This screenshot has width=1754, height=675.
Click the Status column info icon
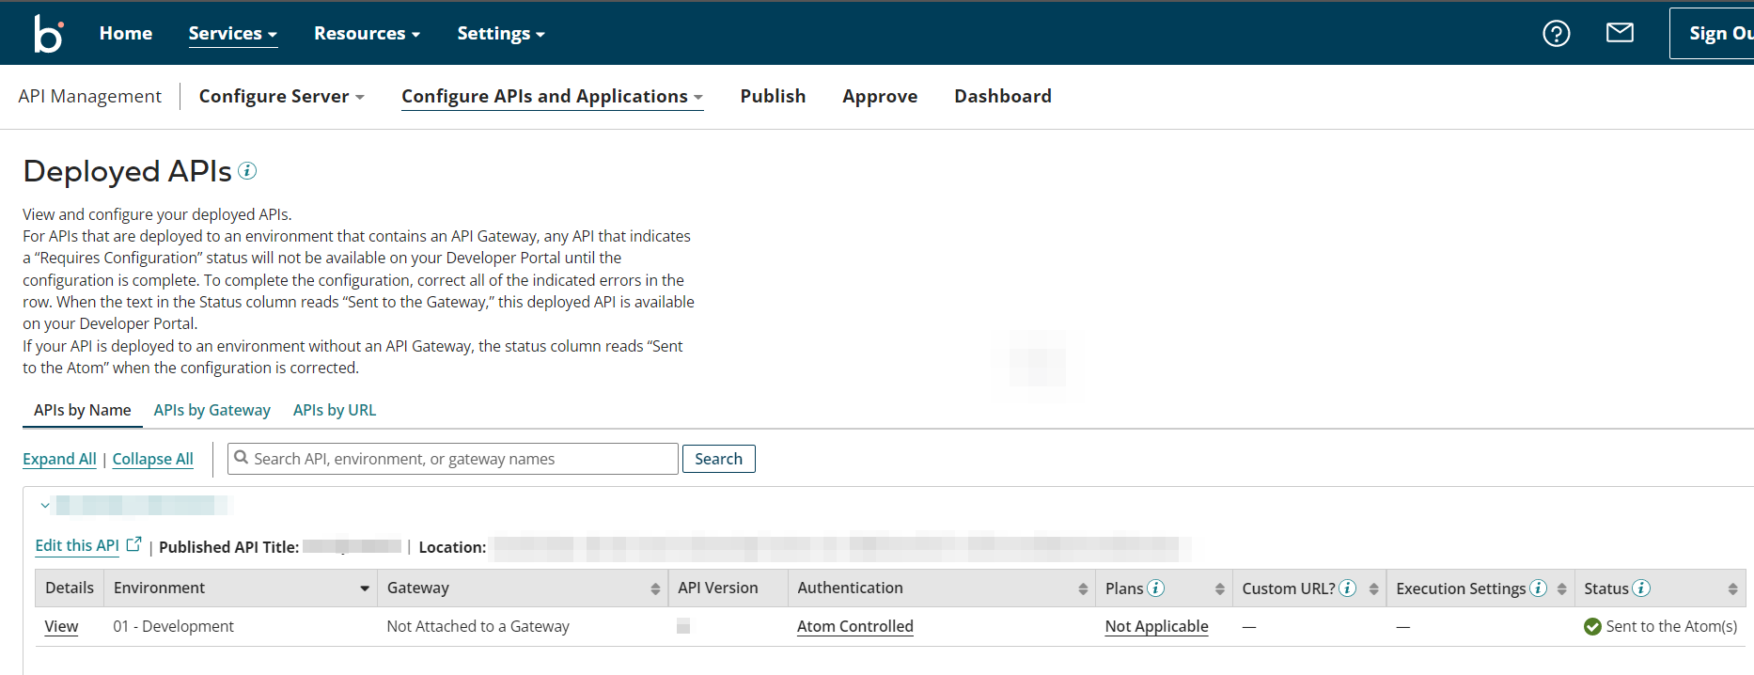[1641, 588]
